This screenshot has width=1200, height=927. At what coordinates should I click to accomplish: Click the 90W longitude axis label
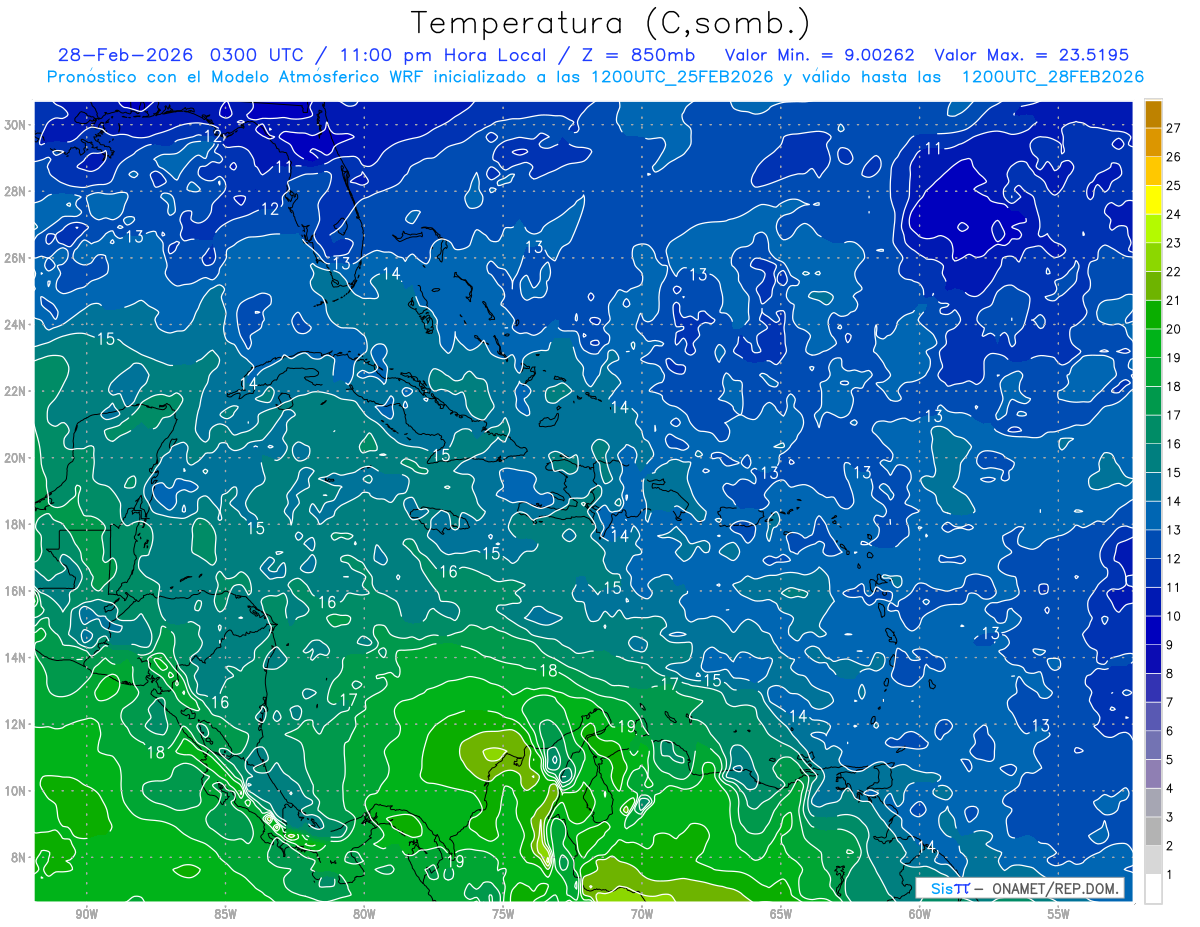(87, 913)
